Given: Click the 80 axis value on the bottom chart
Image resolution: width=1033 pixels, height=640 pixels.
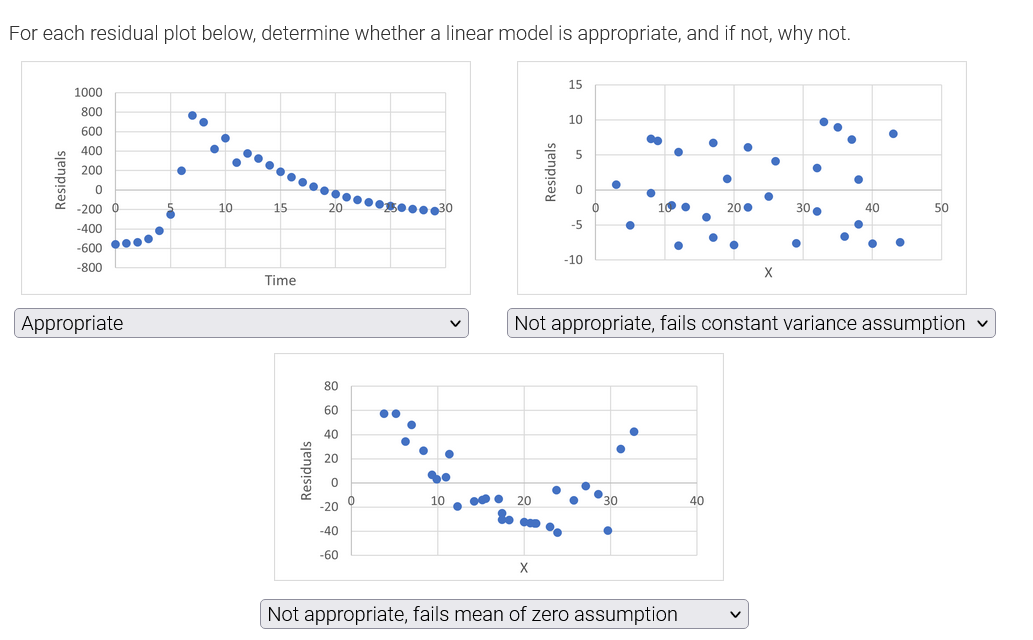Looking at the screenshot, I should (x=333, y=387).
